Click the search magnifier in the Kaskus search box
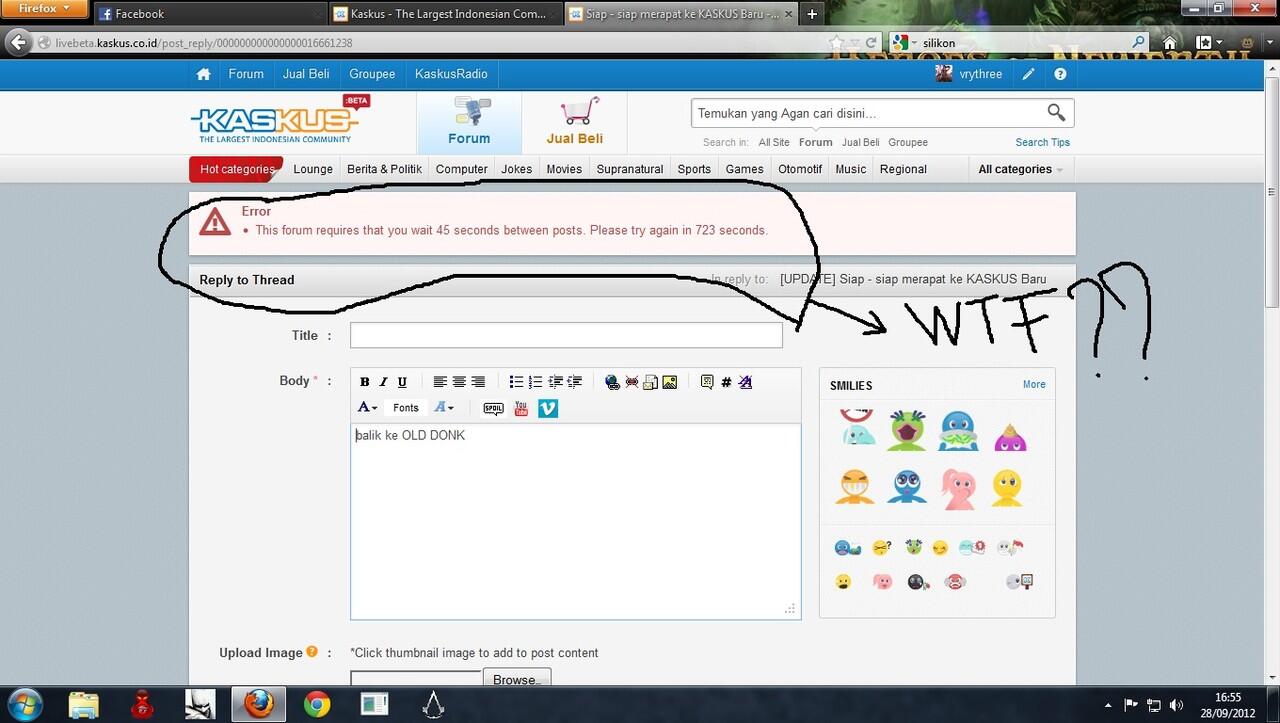Viewport: 1280px width, 723px height. click(1056, 113)
